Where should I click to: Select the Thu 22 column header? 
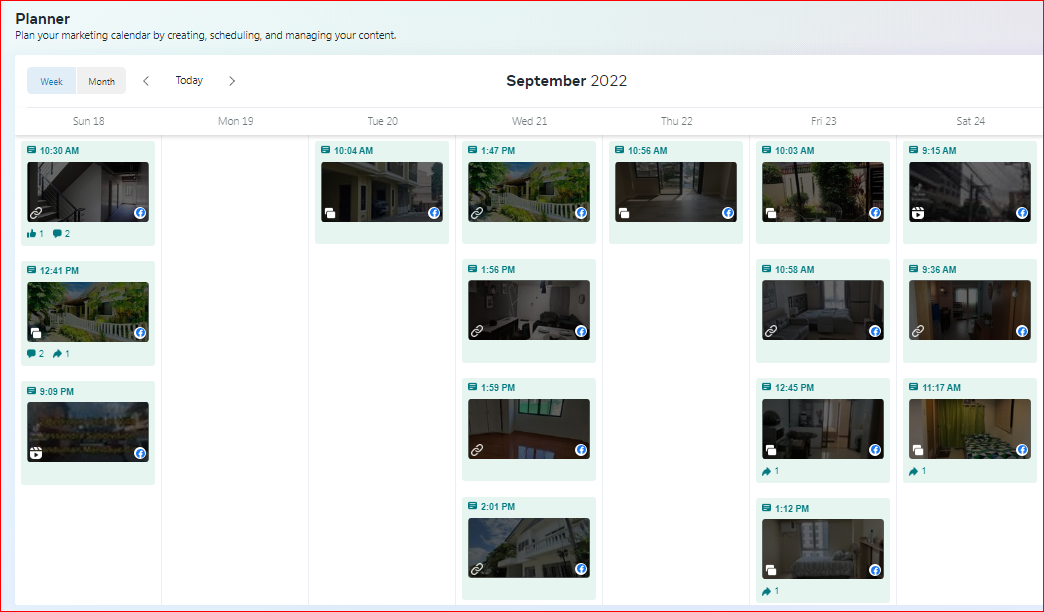coord(676,121)
